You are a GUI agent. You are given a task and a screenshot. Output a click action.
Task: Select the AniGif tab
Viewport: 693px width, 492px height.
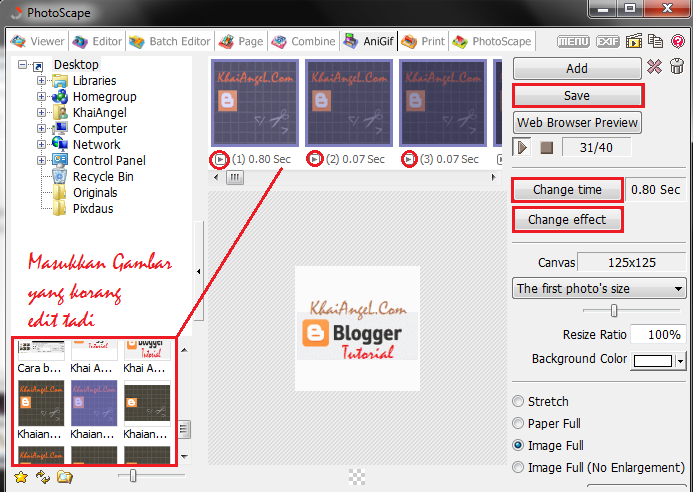pos(369,41)
